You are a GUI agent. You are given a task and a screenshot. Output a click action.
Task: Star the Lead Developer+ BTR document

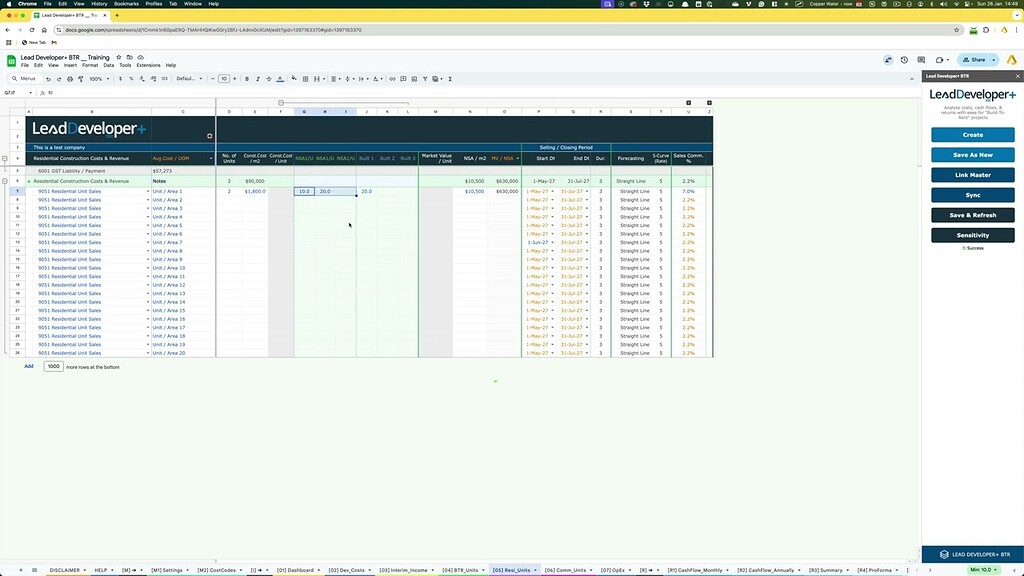[119, 58]
